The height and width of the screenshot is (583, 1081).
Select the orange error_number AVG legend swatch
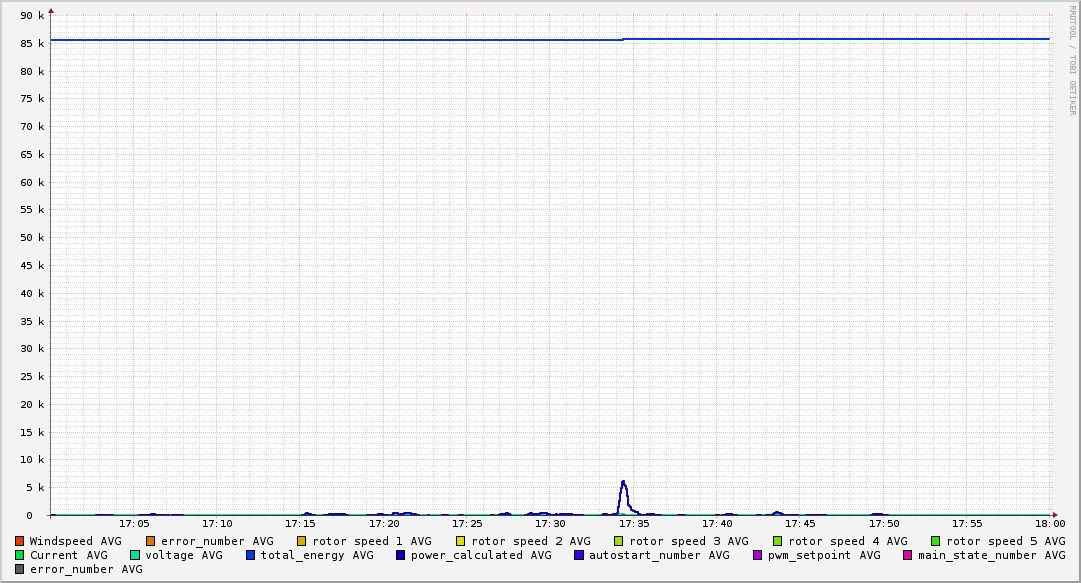[x=151, y=541]
